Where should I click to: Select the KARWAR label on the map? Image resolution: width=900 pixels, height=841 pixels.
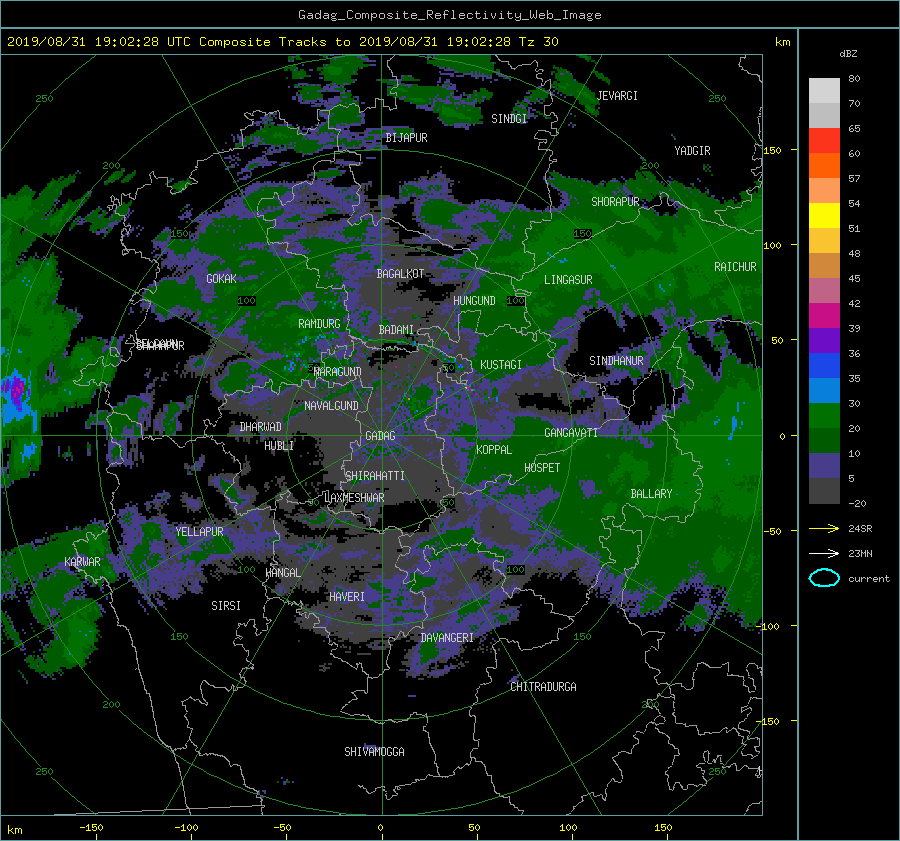point(82,562)
